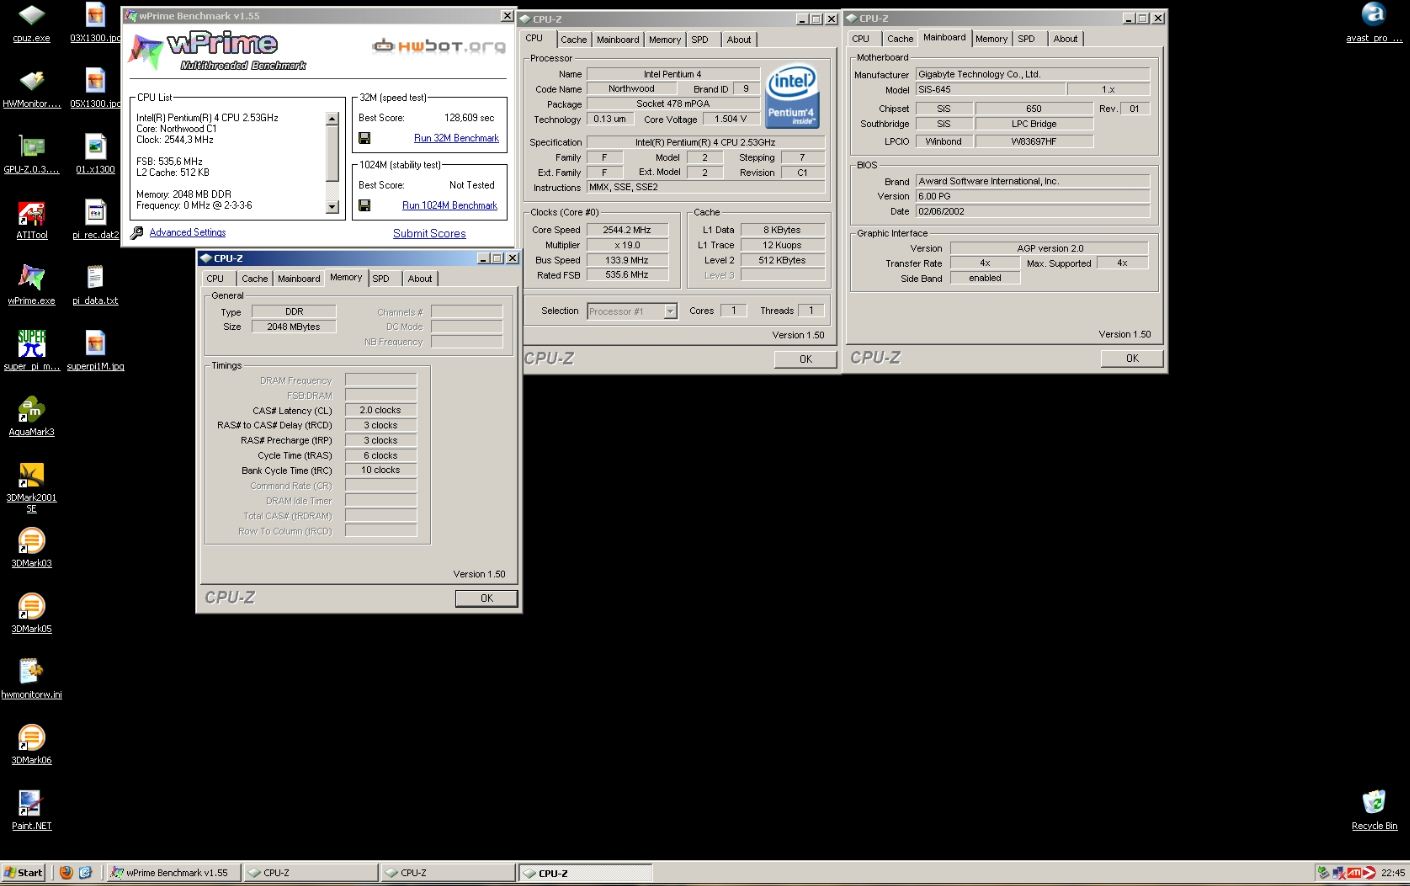
Task: Click OK in the CPU-Z CPU window
Action: click(805, 359)
